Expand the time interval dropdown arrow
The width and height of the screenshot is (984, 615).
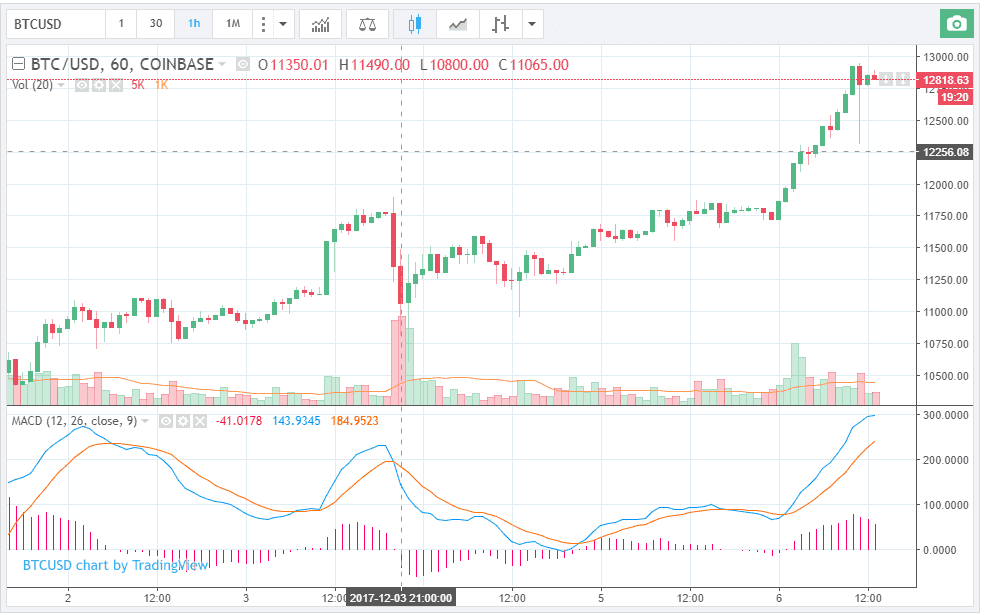point(282,24)
